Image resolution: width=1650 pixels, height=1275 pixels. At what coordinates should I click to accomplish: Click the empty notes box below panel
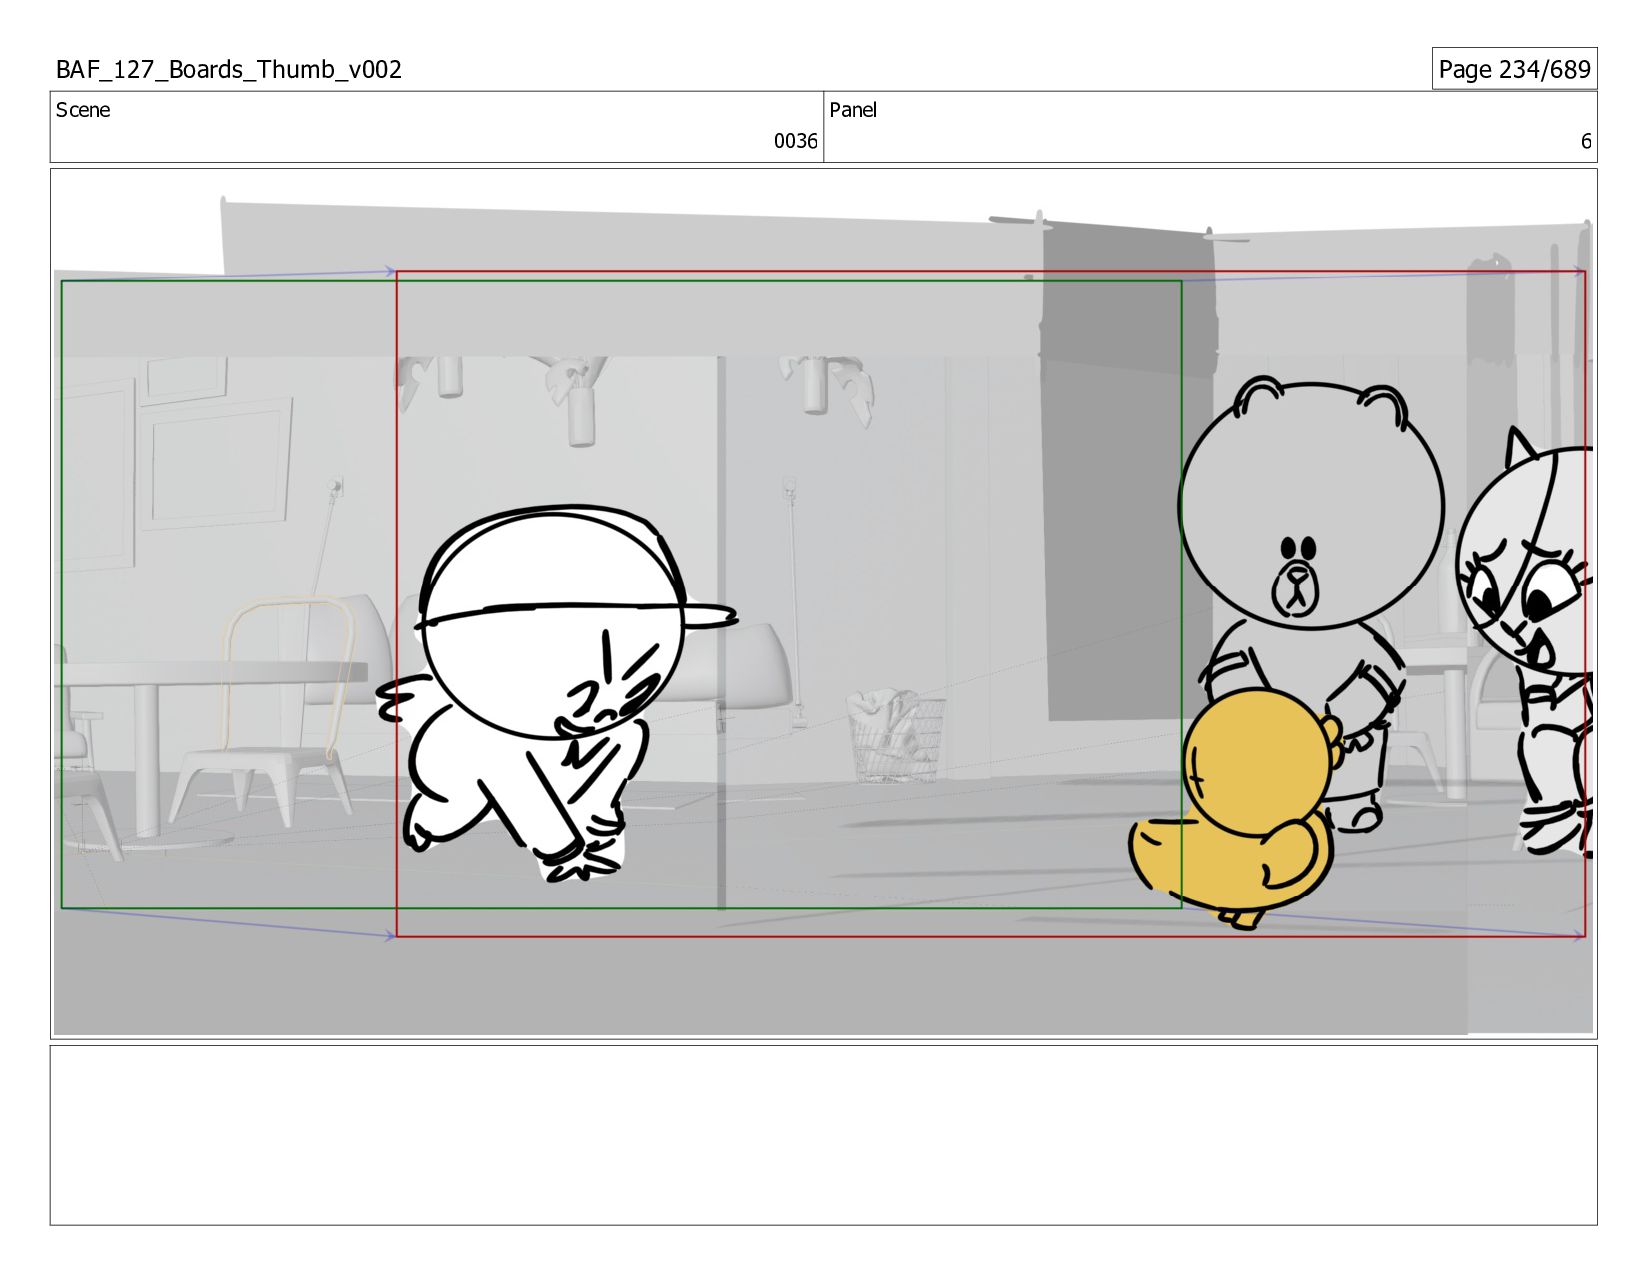823,1135
